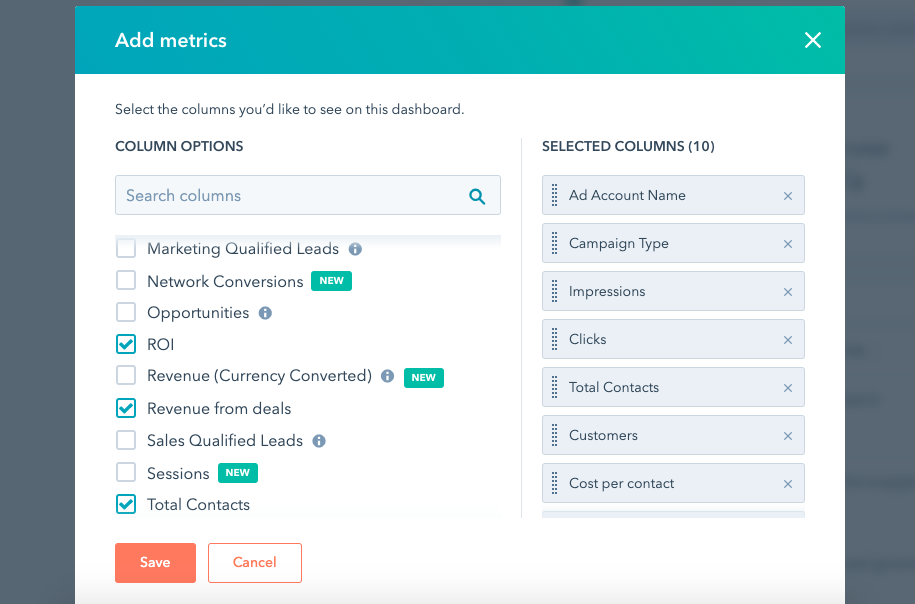The height and width of the screenshot is (604, 915).
Task: Click the search magnifier icon
Action: [477, 196]
